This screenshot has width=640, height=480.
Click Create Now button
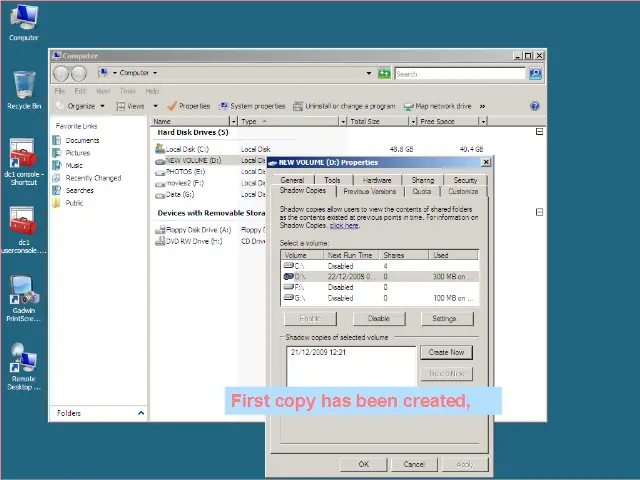point(447,352)
